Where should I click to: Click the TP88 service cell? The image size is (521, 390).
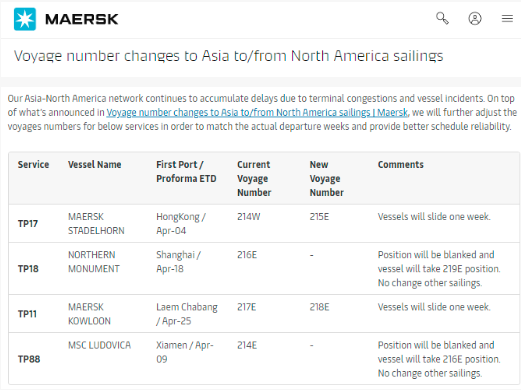(29, 359)
